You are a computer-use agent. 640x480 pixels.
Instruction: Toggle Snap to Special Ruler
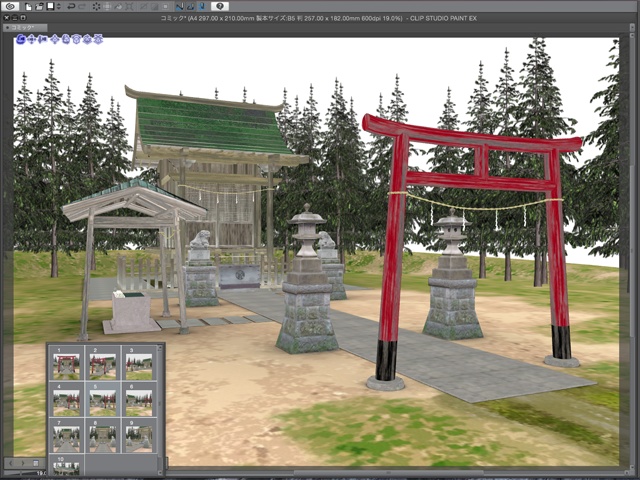[191, 7]
